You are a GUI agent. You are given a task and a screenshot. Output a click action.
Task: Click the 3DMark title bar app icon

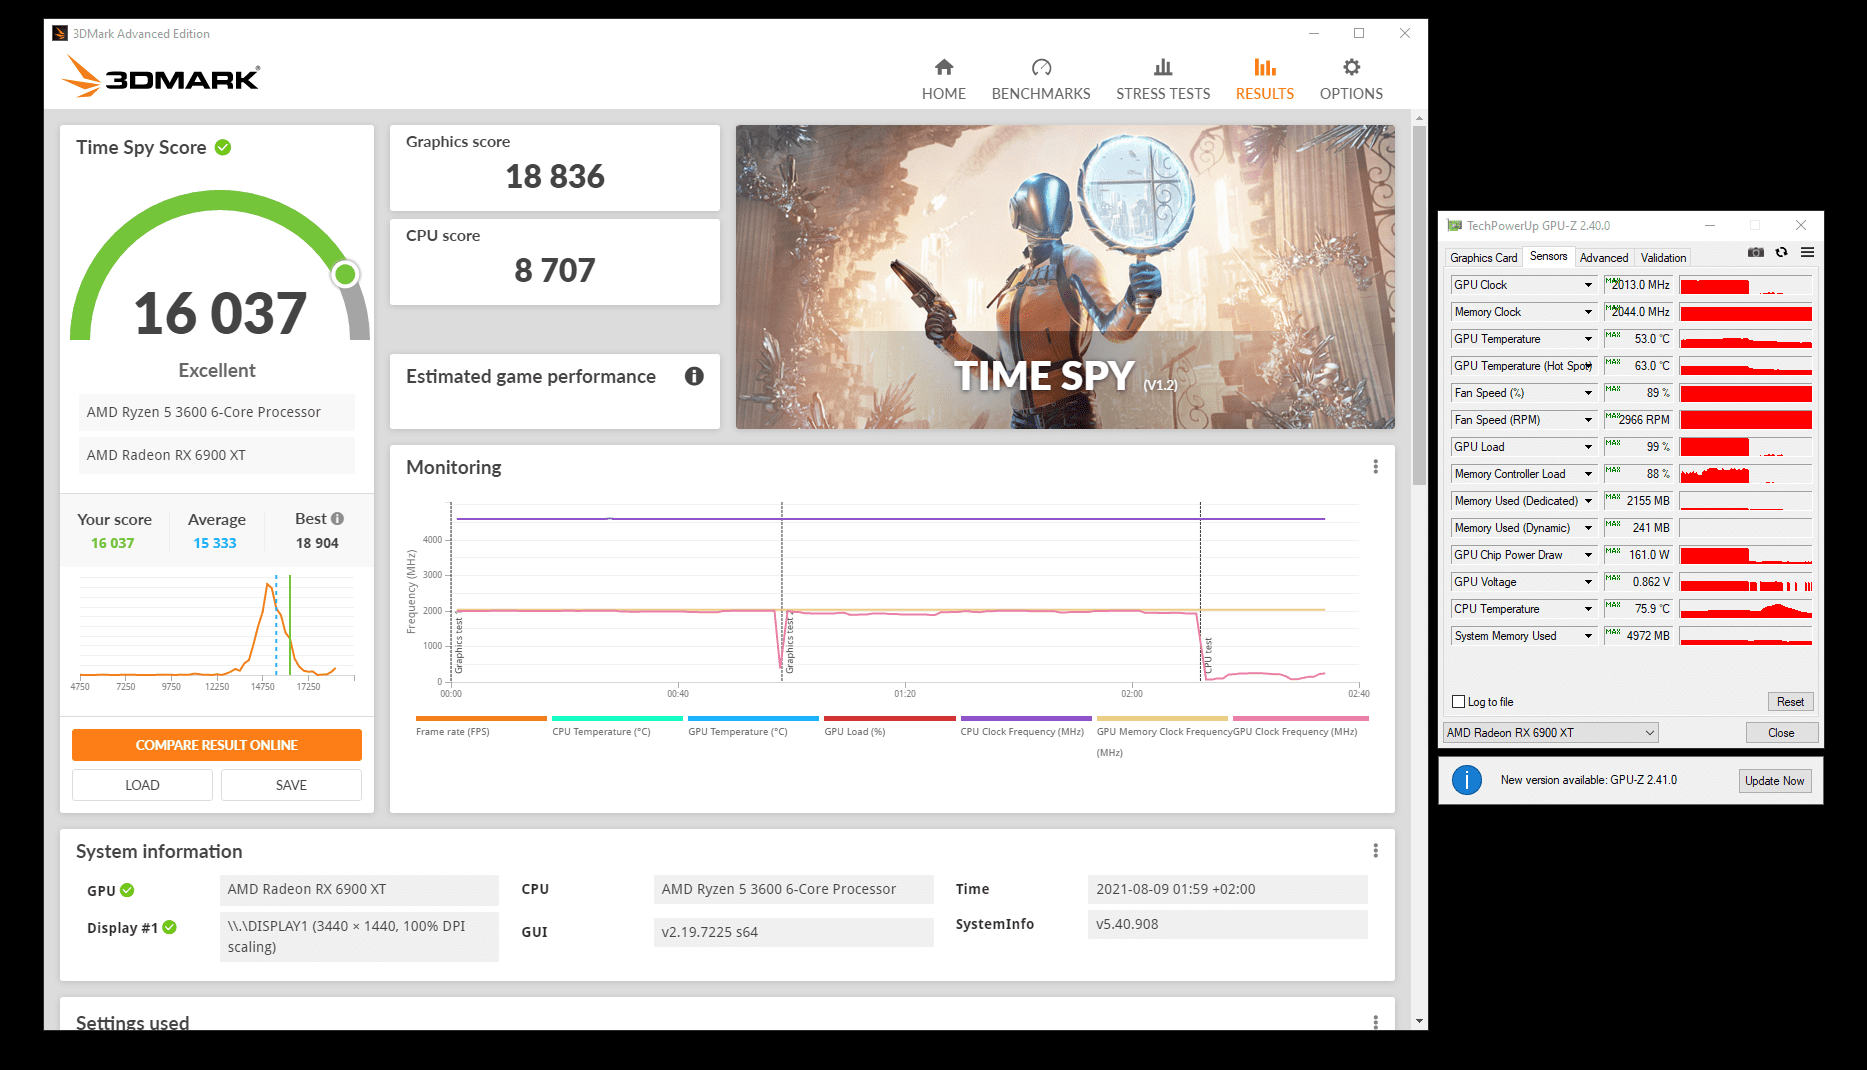coord(60,33)
